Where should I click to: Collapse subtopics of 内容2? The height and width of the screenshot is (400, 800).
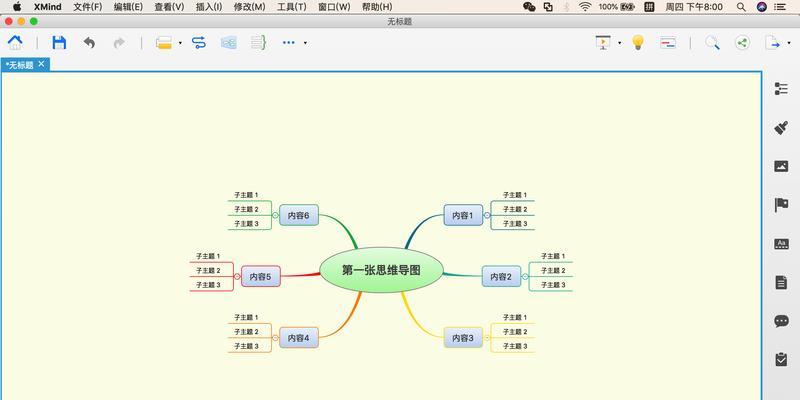click(525, 277)
